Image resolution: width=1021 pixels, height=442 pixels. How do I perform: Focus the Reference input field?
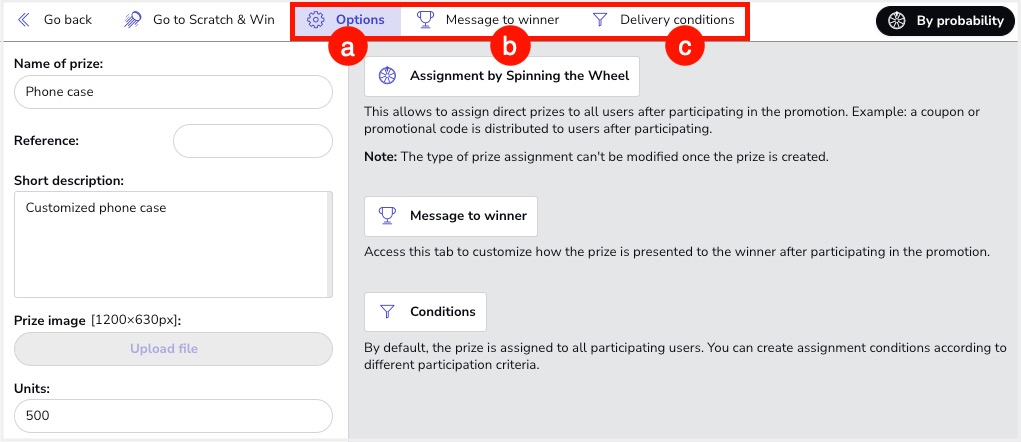(x=252, y=141)
